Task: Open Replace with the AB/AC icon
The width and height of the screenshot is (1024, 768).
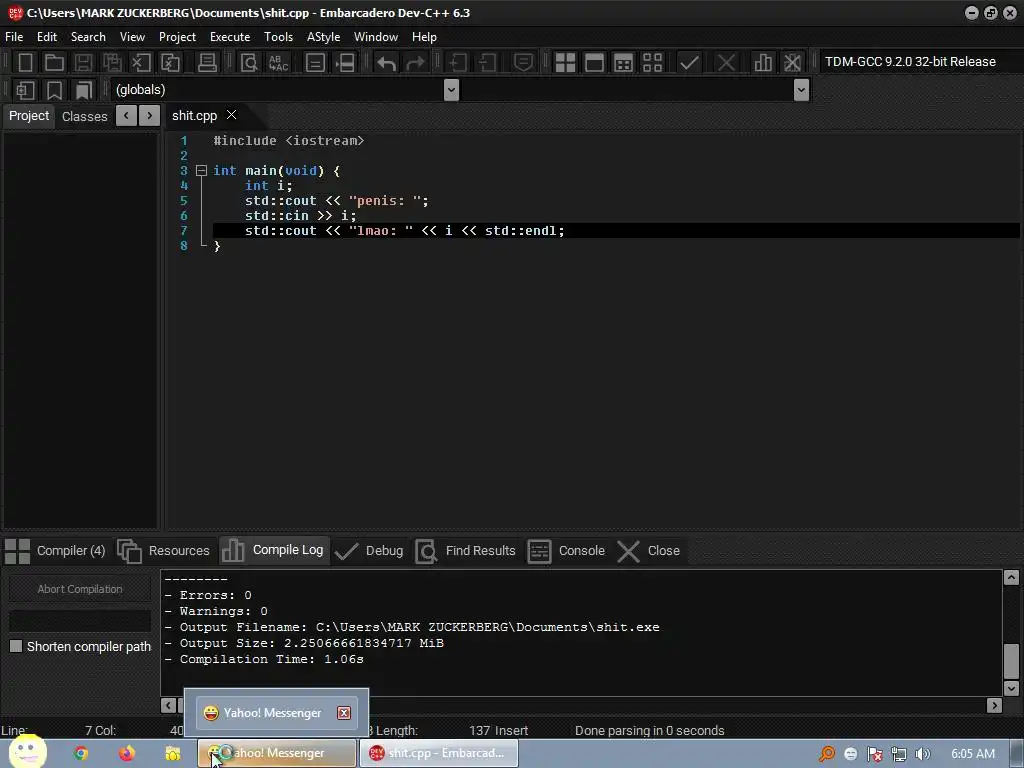Action: click(279, 63)
